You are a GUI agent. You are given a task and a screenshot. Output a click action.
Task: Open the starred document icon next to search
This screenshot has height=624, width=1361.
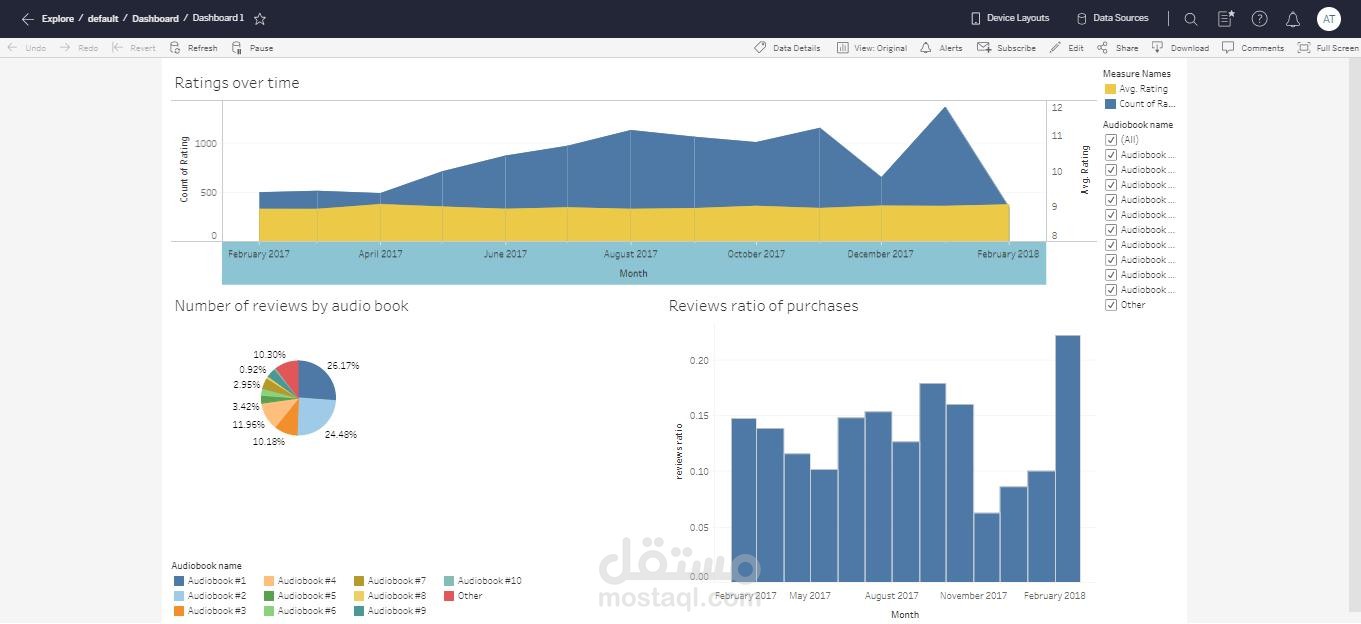pyautogui.click(x=1225, y=19)
